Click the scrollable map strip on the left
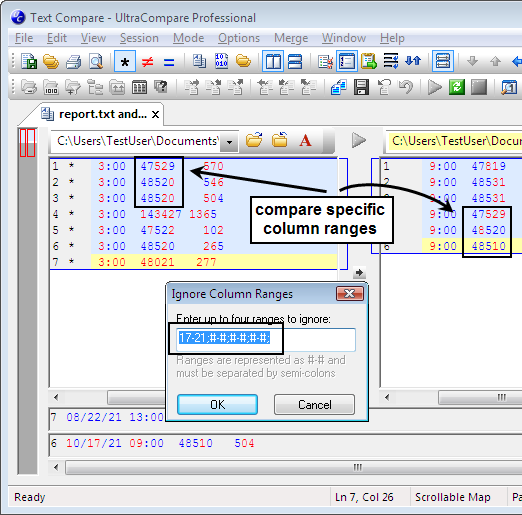The width and height of the screenshot is (522, 515). tap(27, 300)
